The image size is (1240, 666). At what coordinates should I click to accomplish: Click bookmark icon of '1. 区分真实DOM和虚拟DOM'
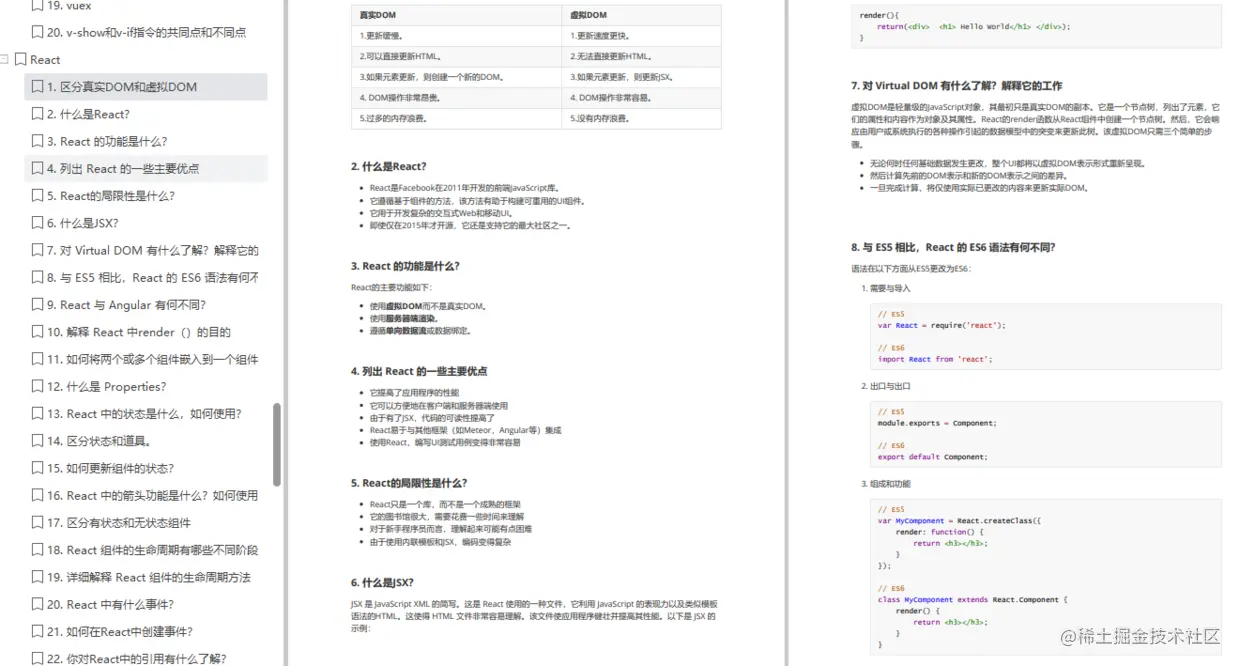(x=37, y=87)
